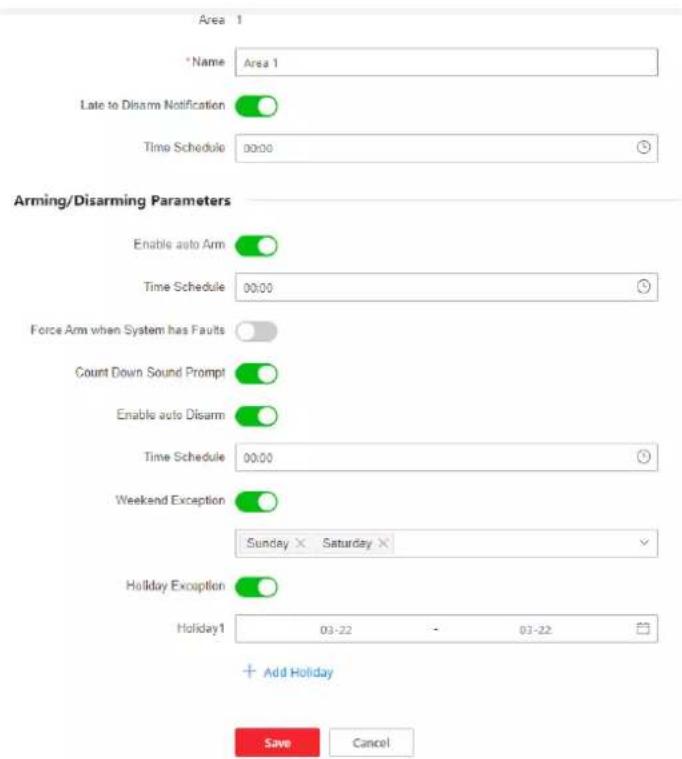Expand weekend days dropdown chevron

click(644, 542)
